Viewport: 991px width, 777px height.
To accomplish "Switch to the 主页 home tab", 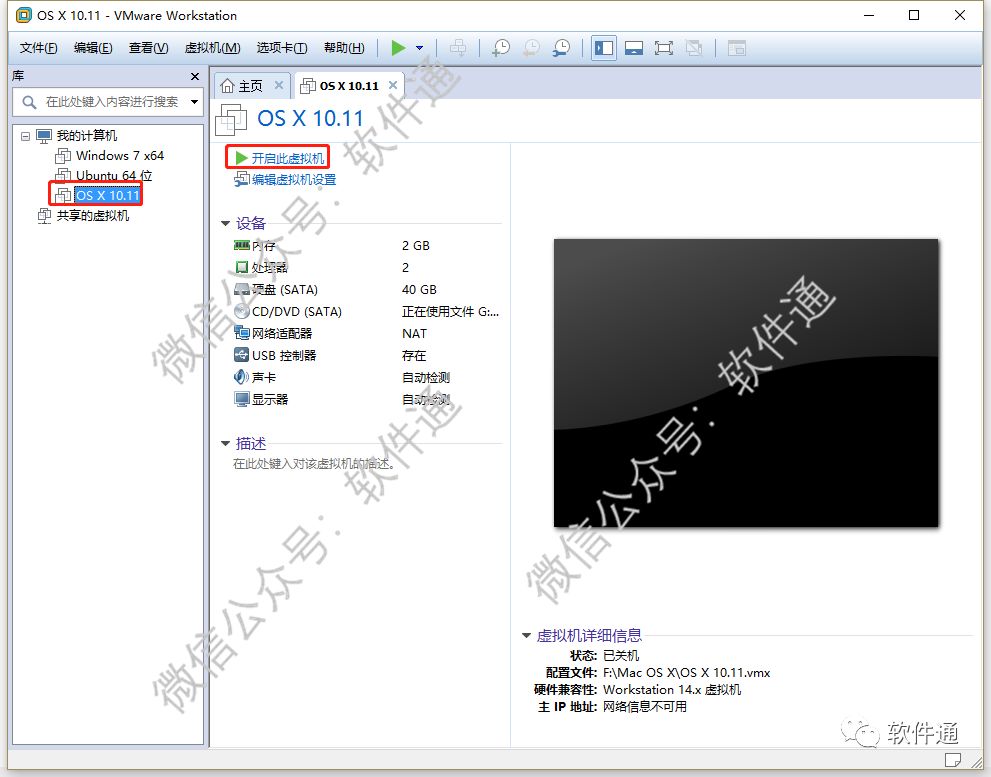I will (250, 86).
